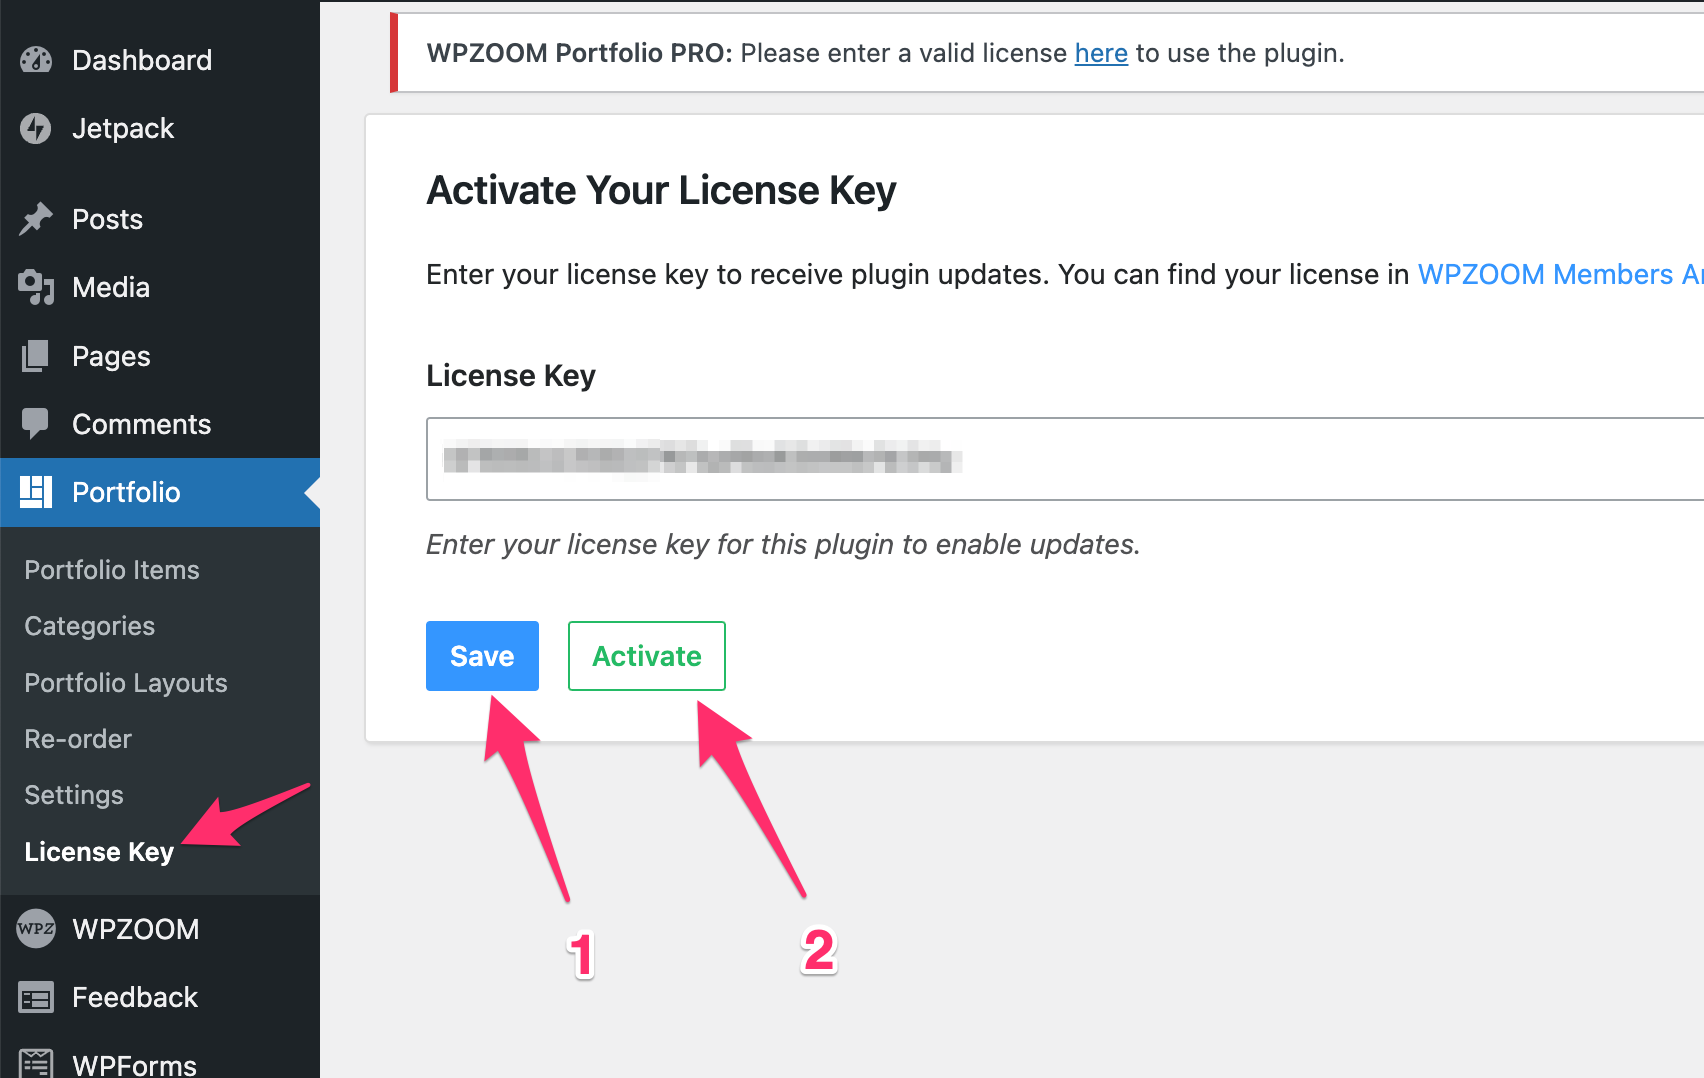The width and height of the screenshot is (1704, 1078).
Task: Click the Dashboard gauge icon
Action: tap(36, 60)
